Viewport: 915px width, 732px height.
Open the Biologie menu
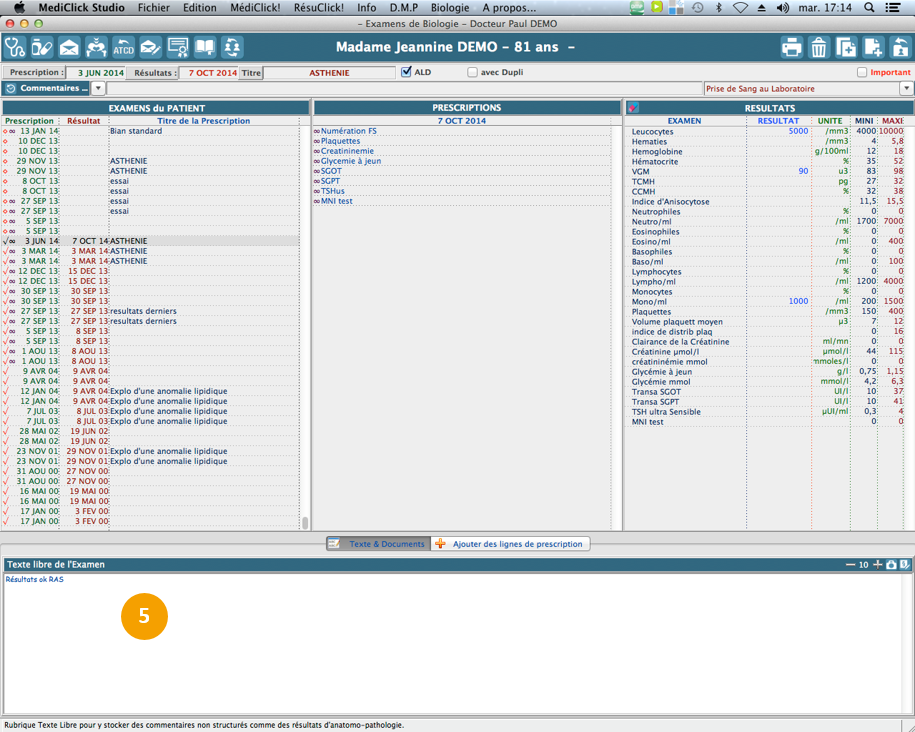[x=449, y=7]
